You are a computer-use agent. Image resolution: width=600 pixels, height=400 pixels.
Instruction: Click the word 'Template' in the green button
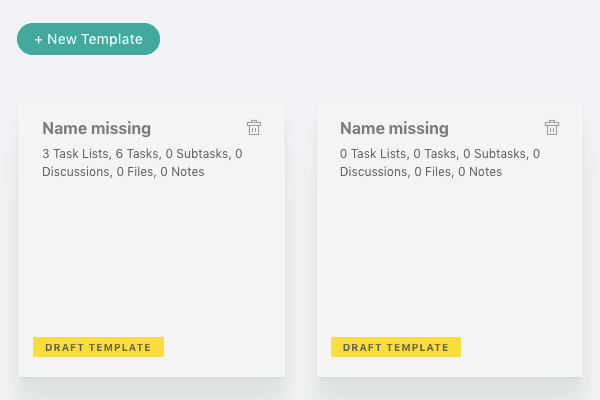112,39
